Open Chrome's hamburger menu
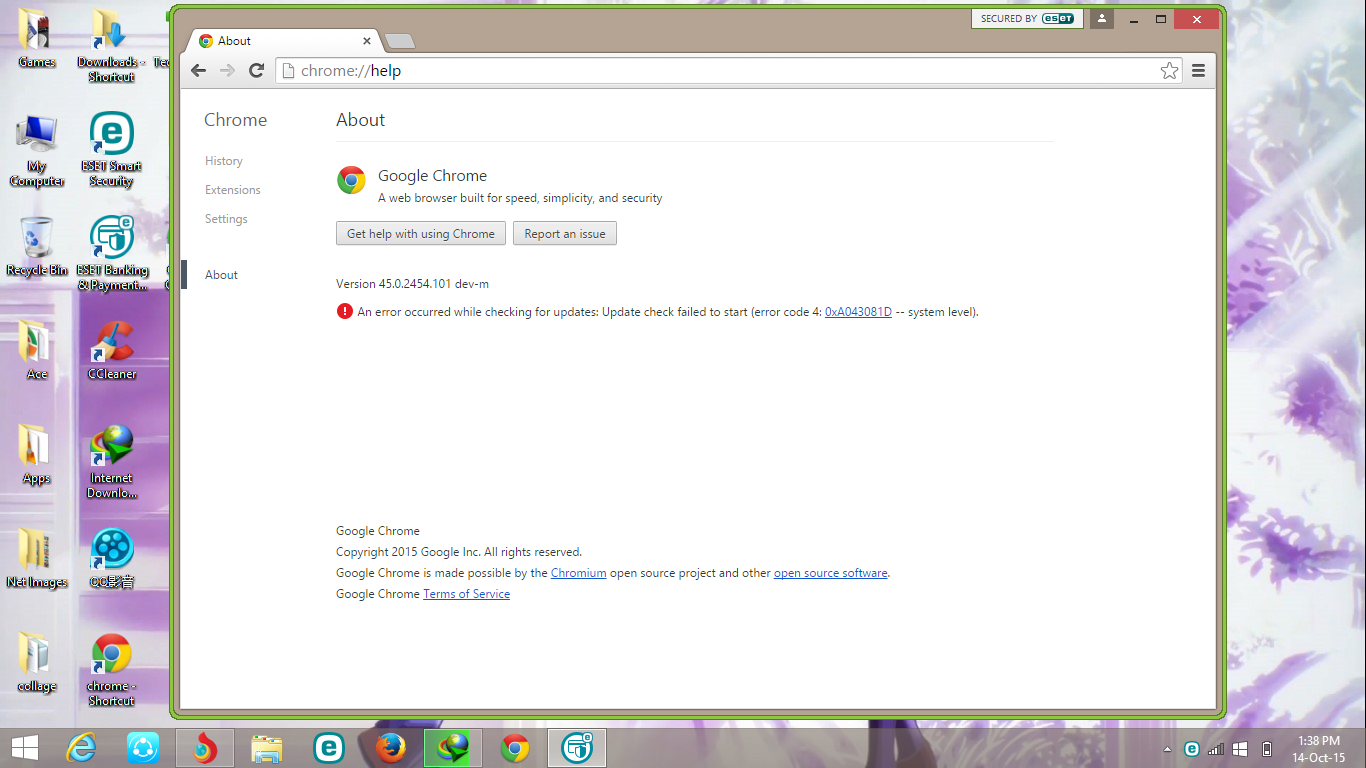Viewport: 1366px width, 768px height. tap(1198, 70)
